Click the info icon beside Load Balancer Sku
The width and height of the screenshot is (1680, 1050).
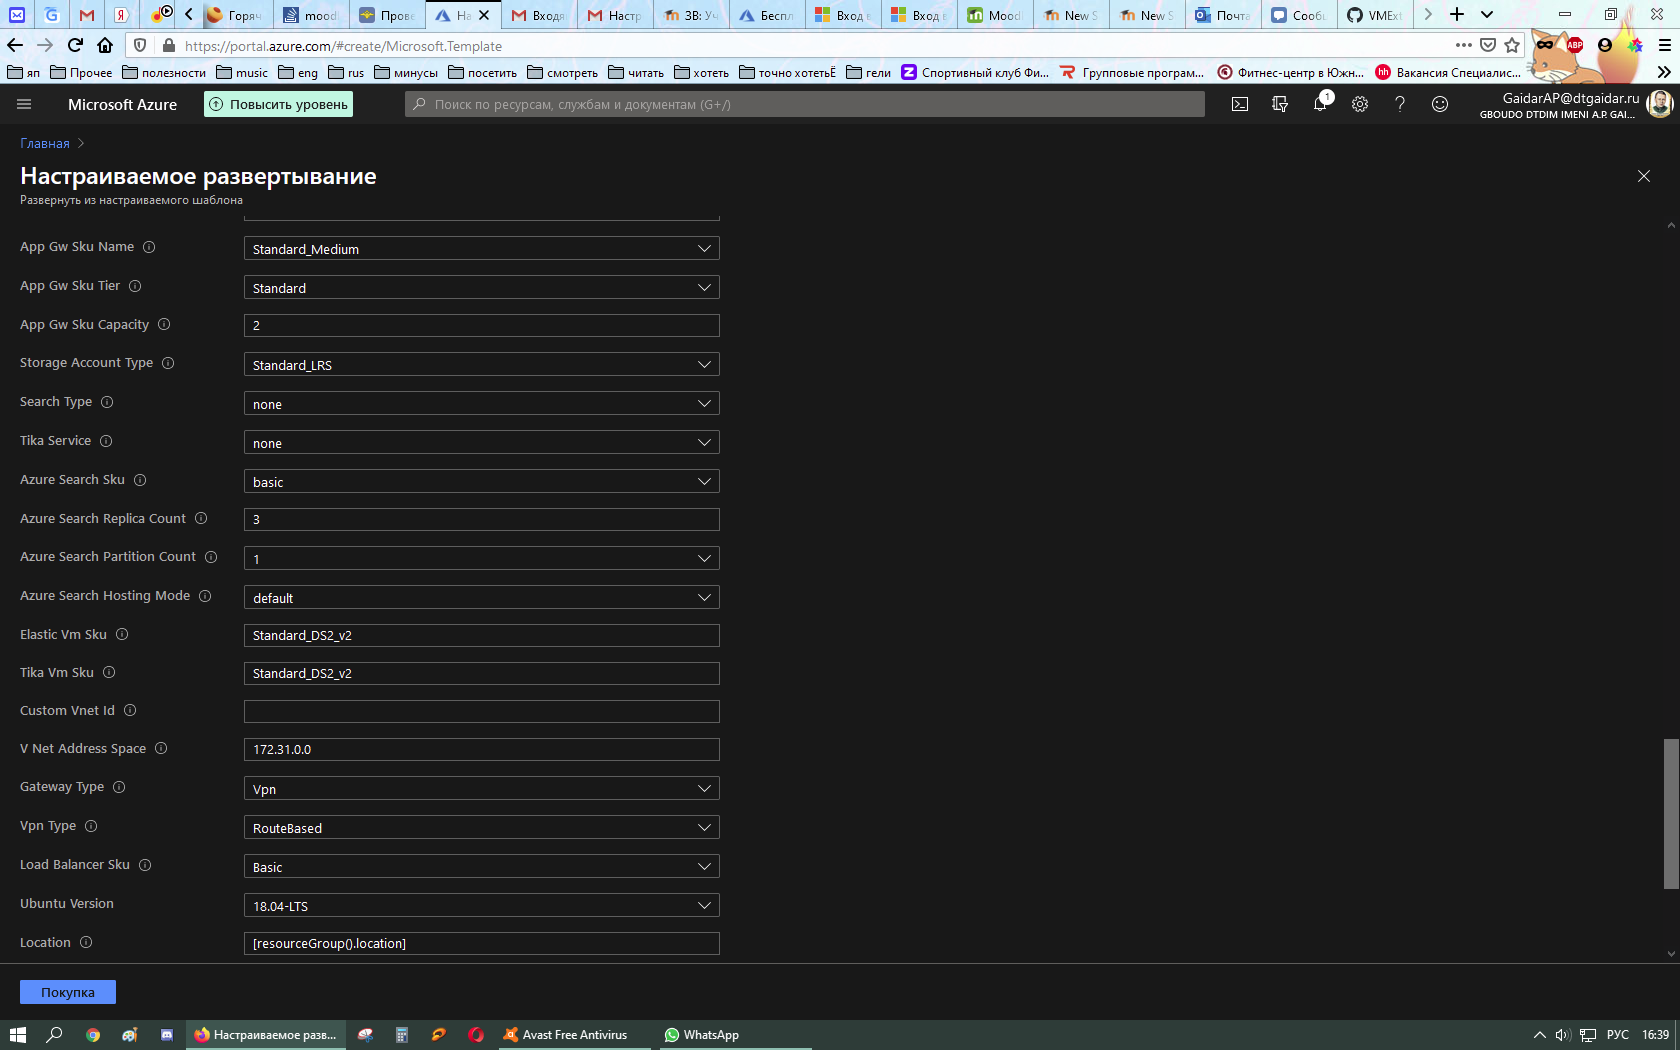coord(146,865)
